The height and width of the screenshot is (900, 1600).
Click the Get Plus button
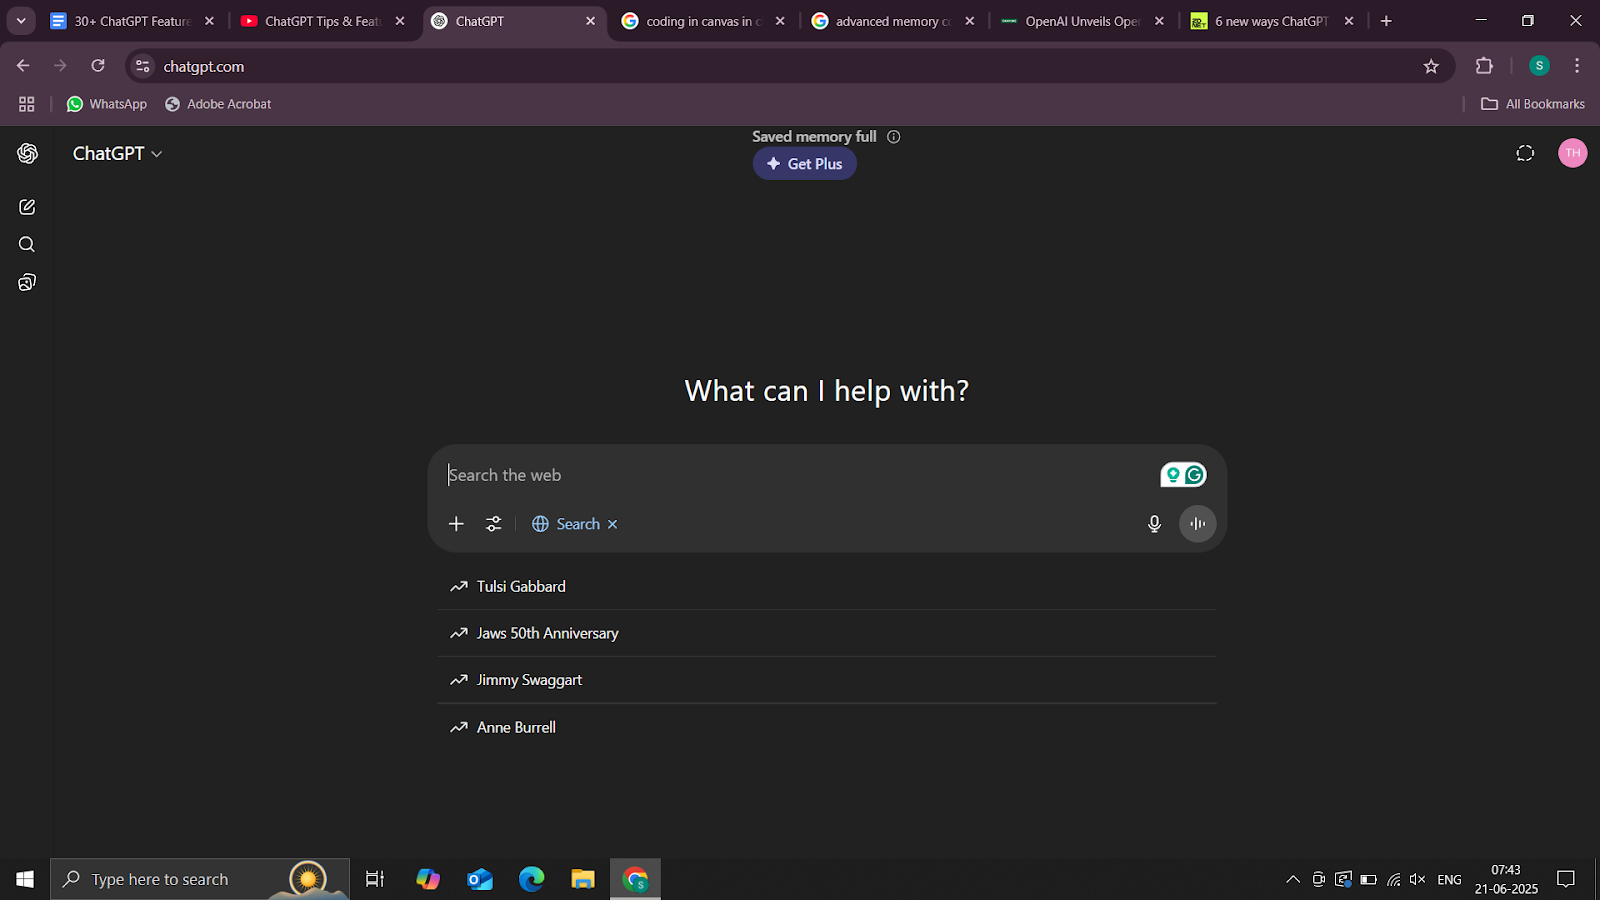[x=805, y=164]
